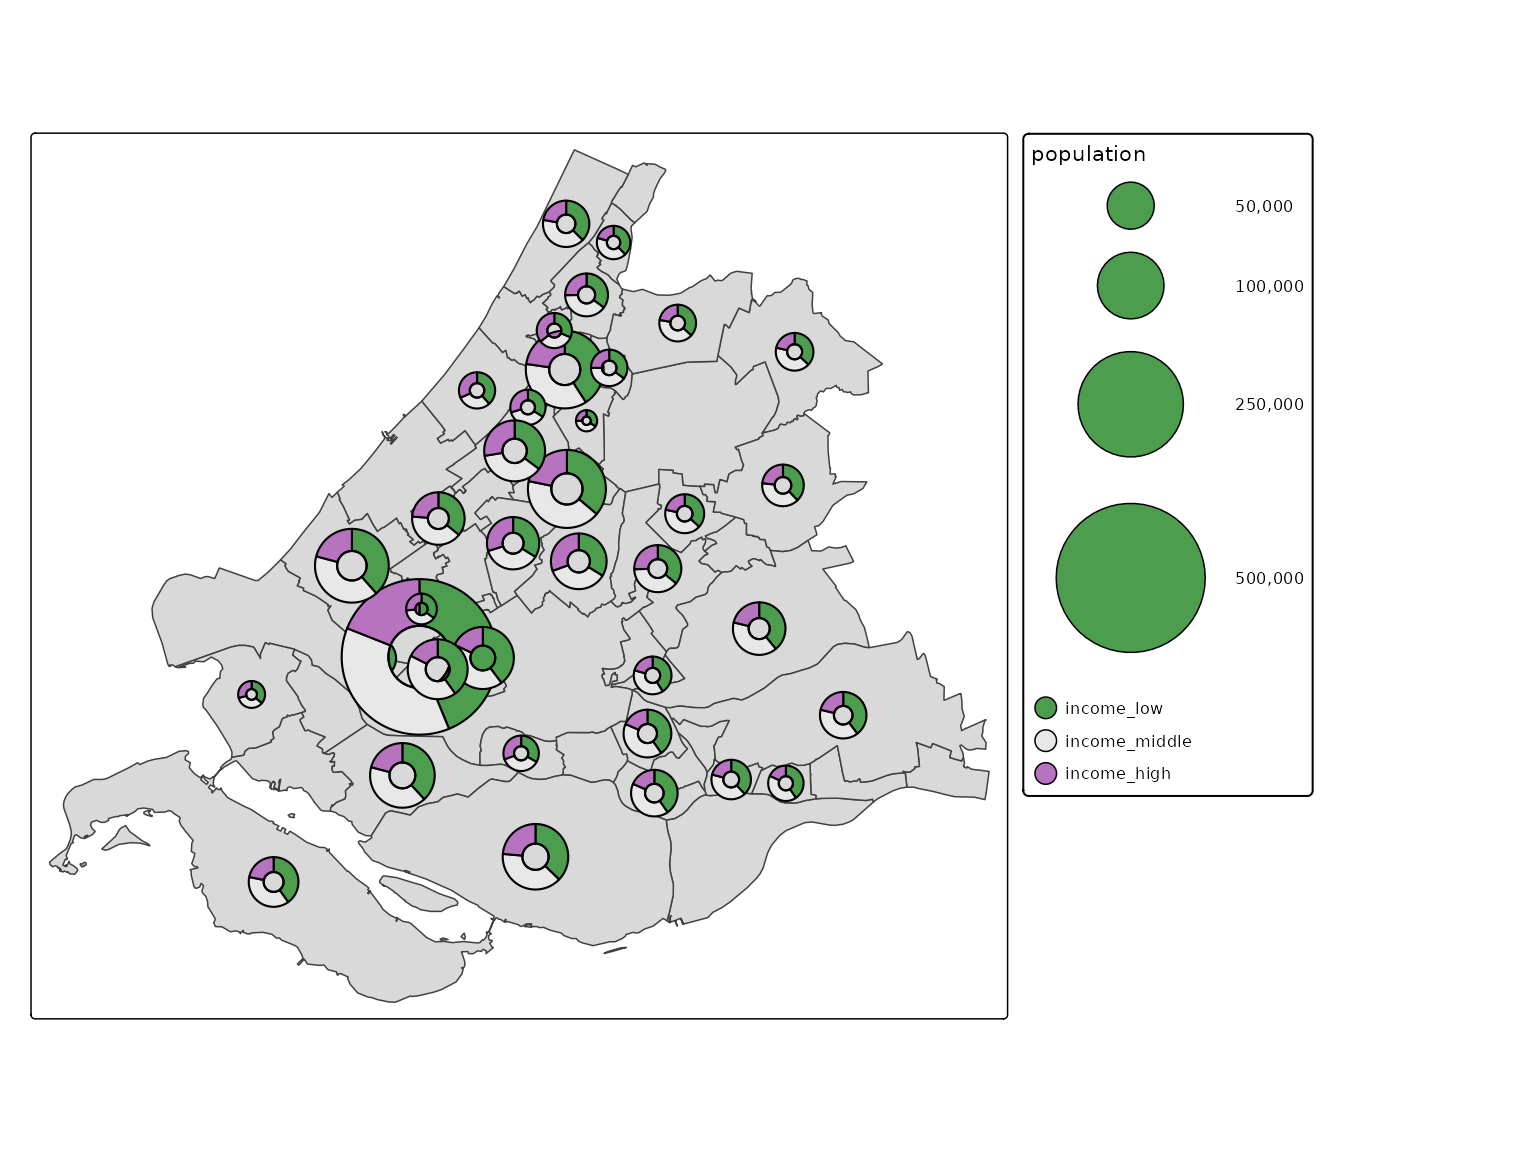
Task: Click the small donut on the western peninsula
Action: [252, 694]
